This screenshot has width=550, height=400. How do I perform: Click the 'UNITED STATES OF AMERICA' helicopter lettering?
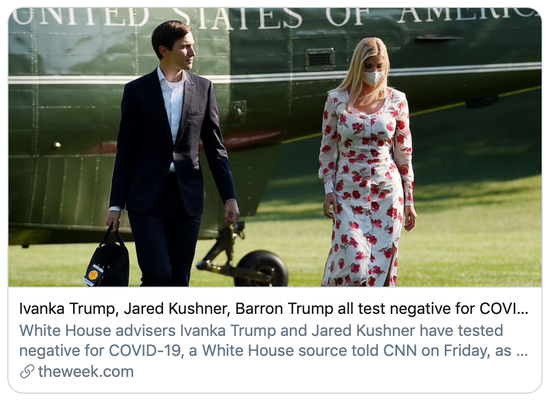(x=277, y=17)
